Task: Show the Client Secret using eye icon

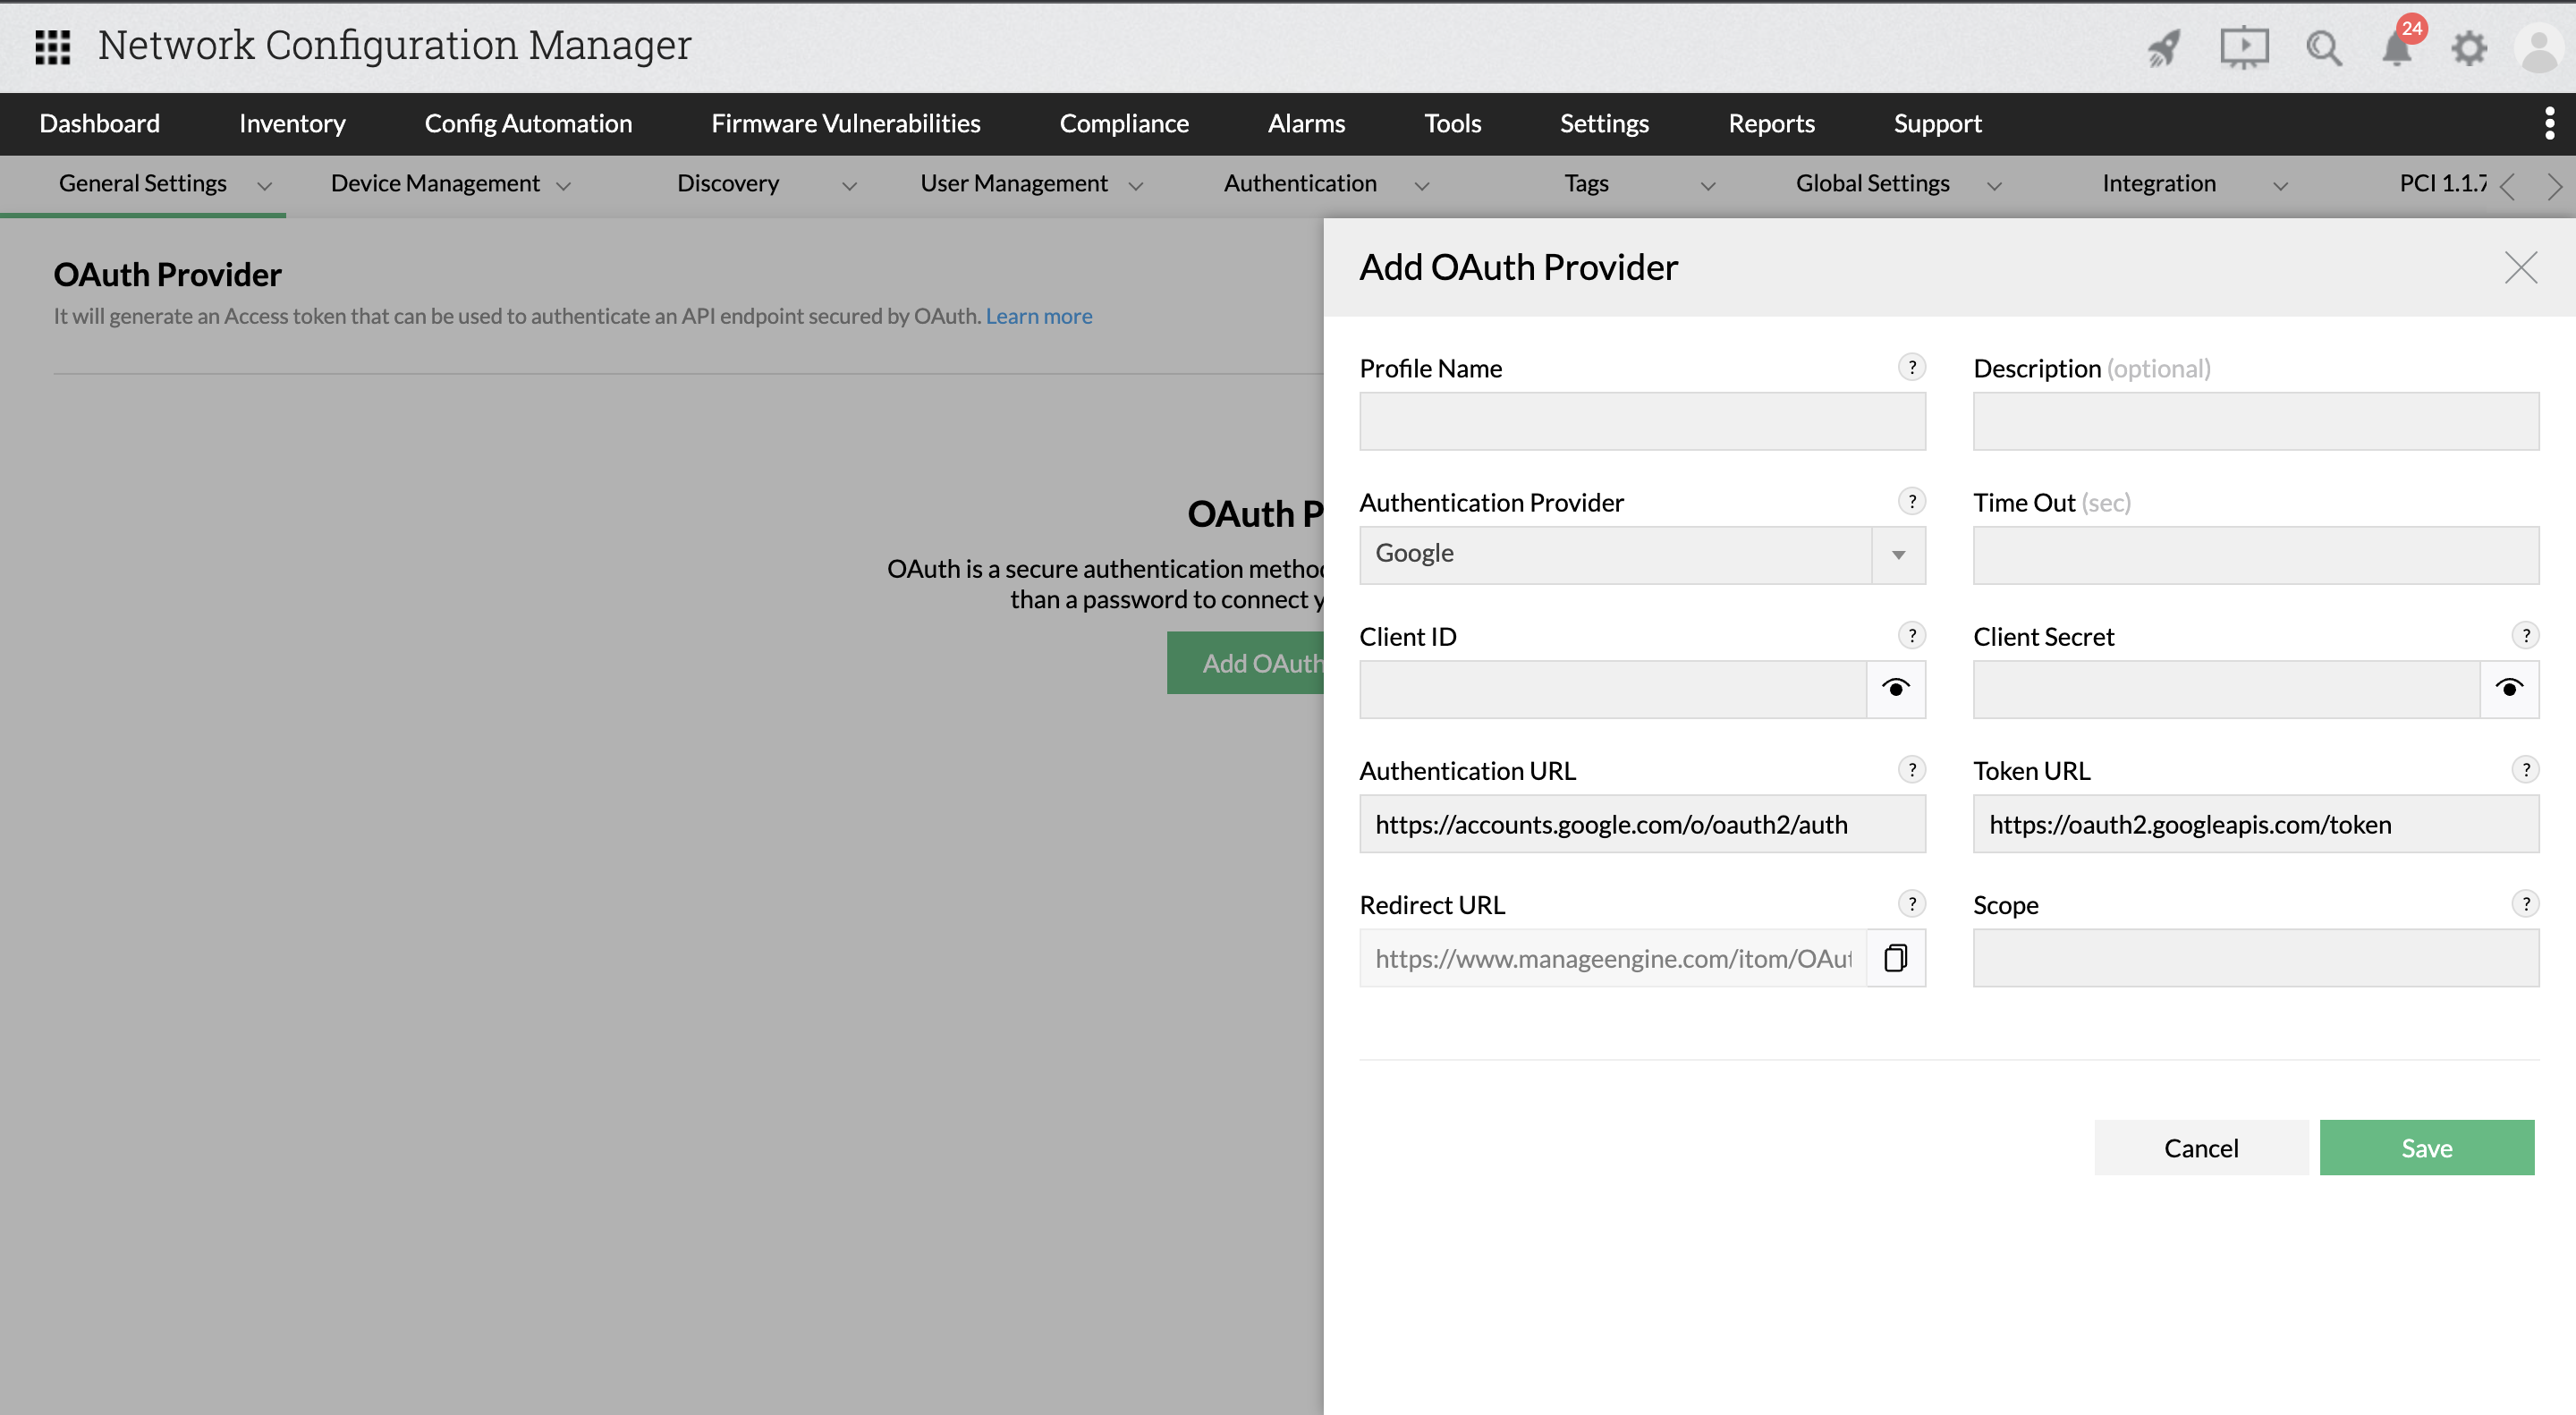Action: (2509, 689)
